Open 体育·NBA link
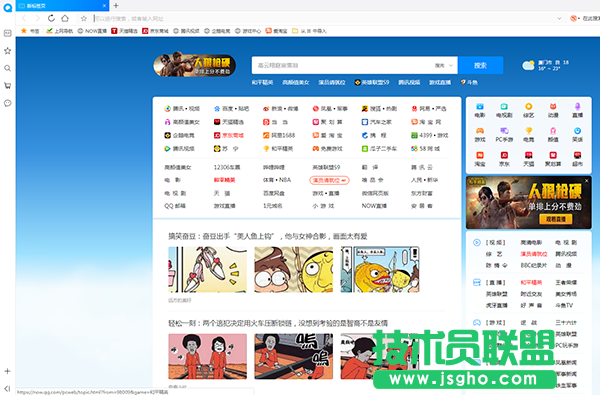 pyautogui.click(x=277, y=180)
